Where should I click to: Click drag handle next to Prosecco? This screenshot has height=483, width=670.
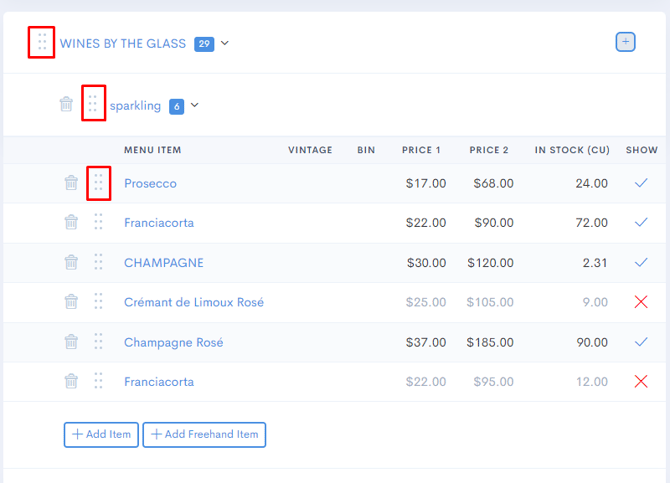98,183
